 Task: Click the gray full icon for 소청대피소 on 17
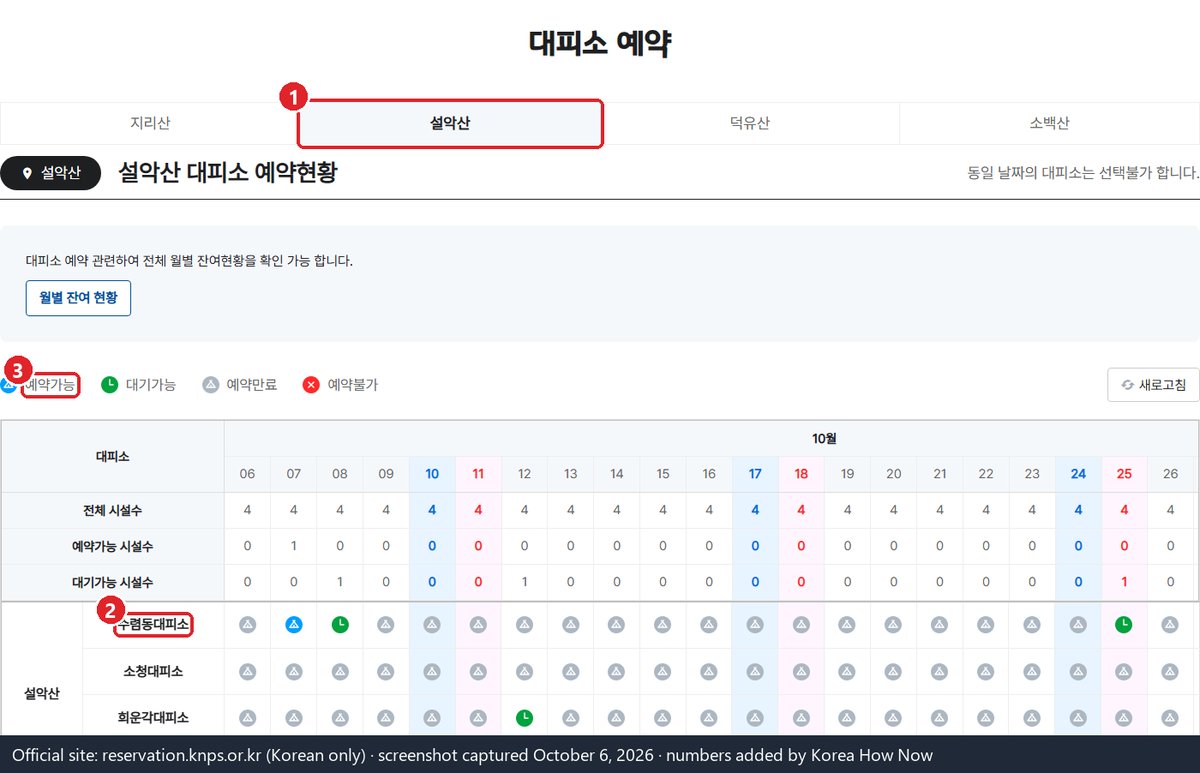755,671
